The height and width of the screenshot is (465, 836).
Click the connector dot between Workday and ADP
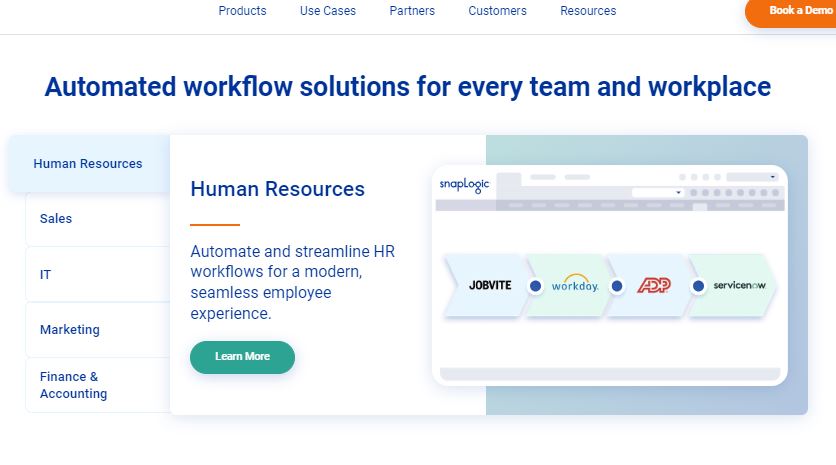point(617,286)
